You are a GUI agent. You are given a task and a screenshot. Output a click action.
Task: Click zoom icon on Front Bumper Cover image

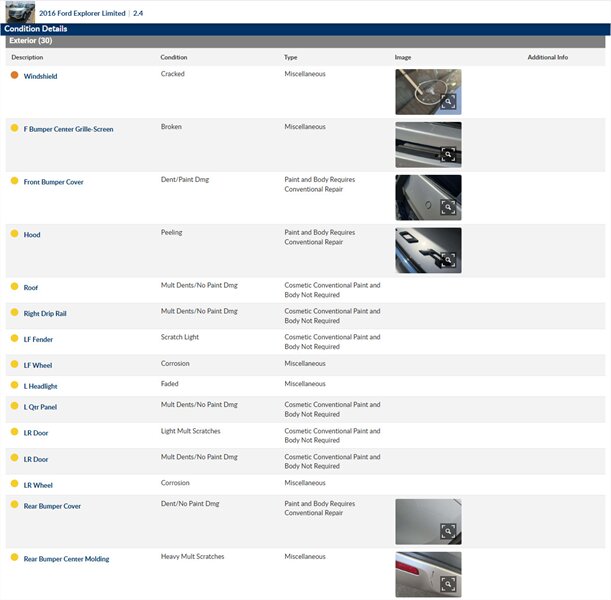449,208
